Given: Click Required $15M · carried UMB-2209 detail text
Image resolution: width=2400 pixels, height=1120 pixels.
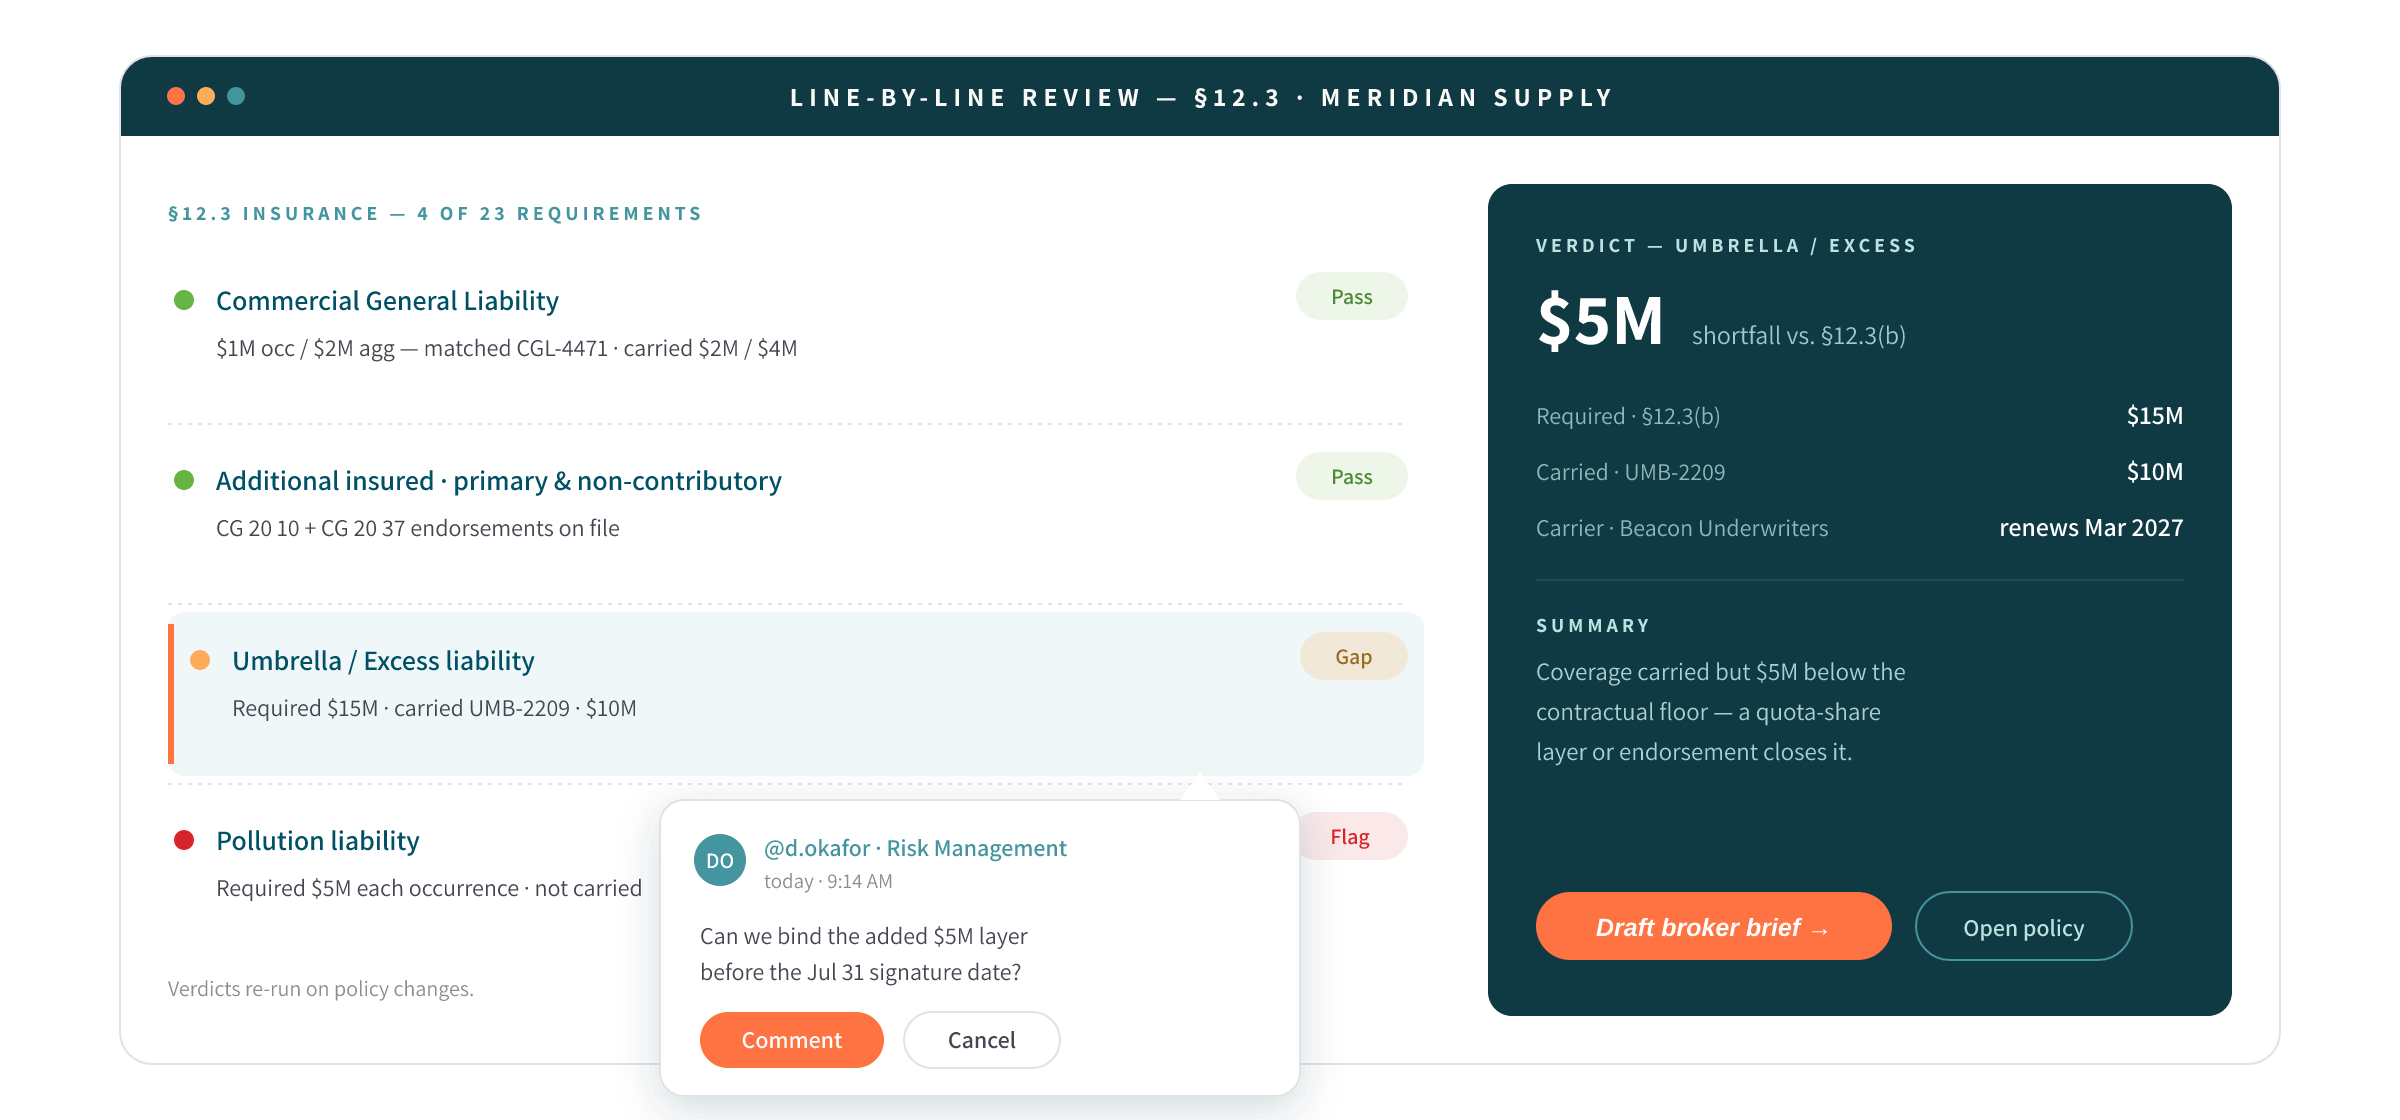Looking at the screenshot, I should coord(434,708).
